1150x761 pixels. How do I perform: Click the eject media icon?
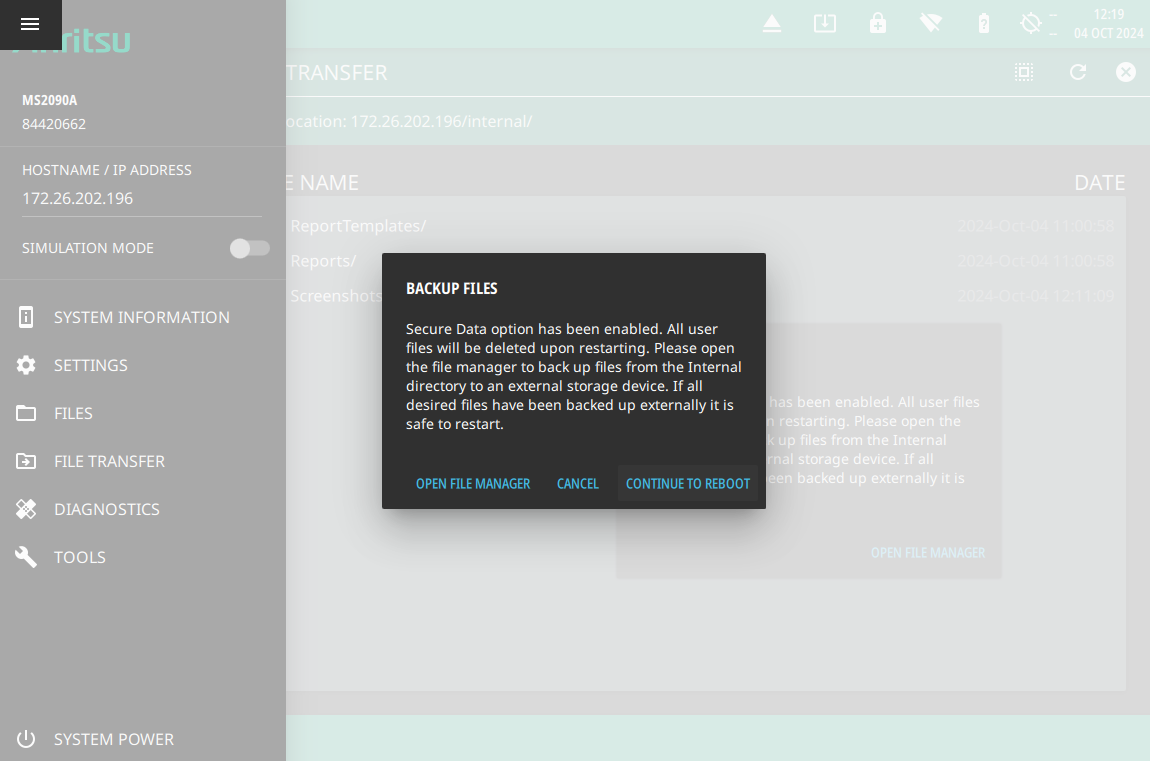point(771,24)
